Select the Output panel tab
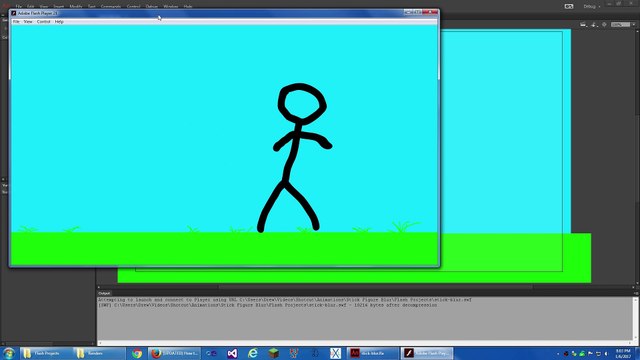Viewport: 640px width, 360px height. (104, 293)
